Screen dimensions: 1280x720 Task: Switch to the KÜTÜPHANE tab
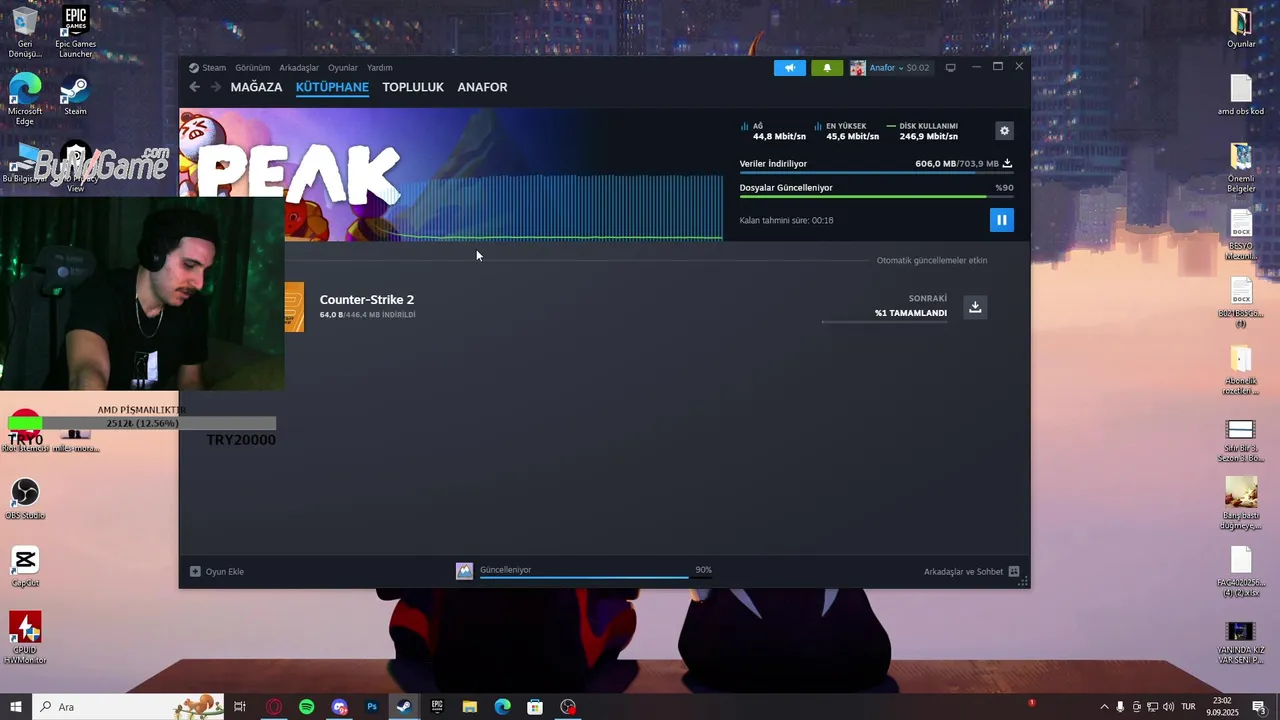click(x=332, y=87)
